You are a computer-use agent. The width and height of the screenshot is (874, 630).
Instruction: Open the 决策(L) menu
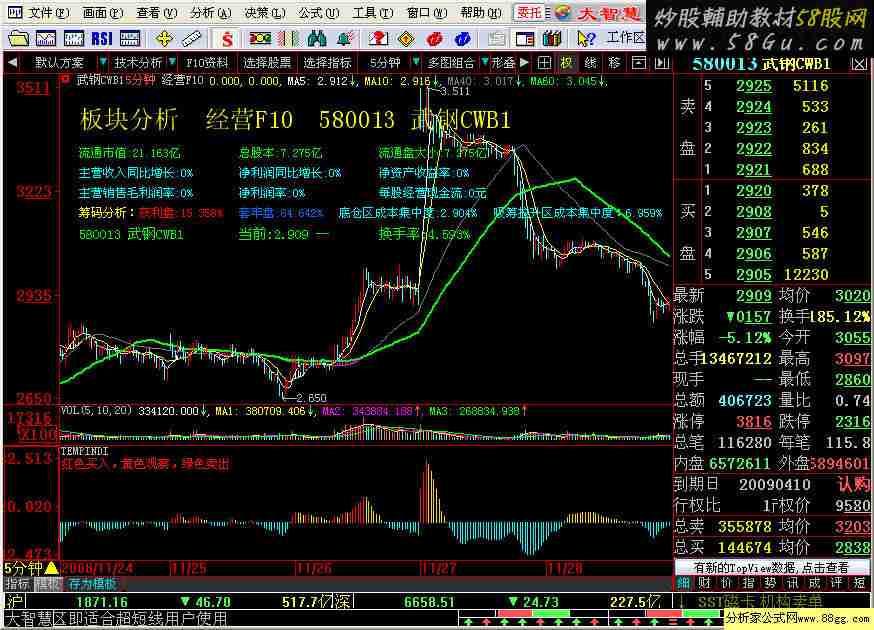click(265, 13)
